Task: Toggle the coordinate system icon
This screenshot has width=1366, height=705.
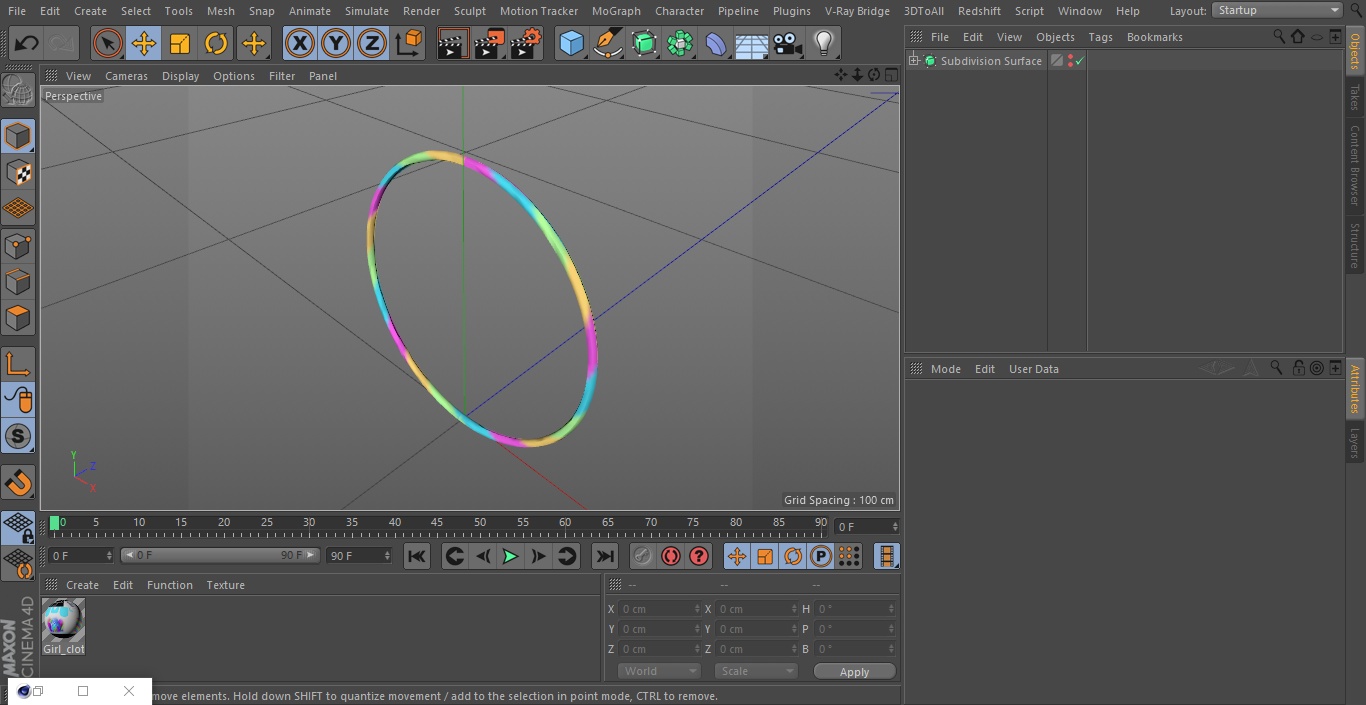Action: click(x=408, y=44)
